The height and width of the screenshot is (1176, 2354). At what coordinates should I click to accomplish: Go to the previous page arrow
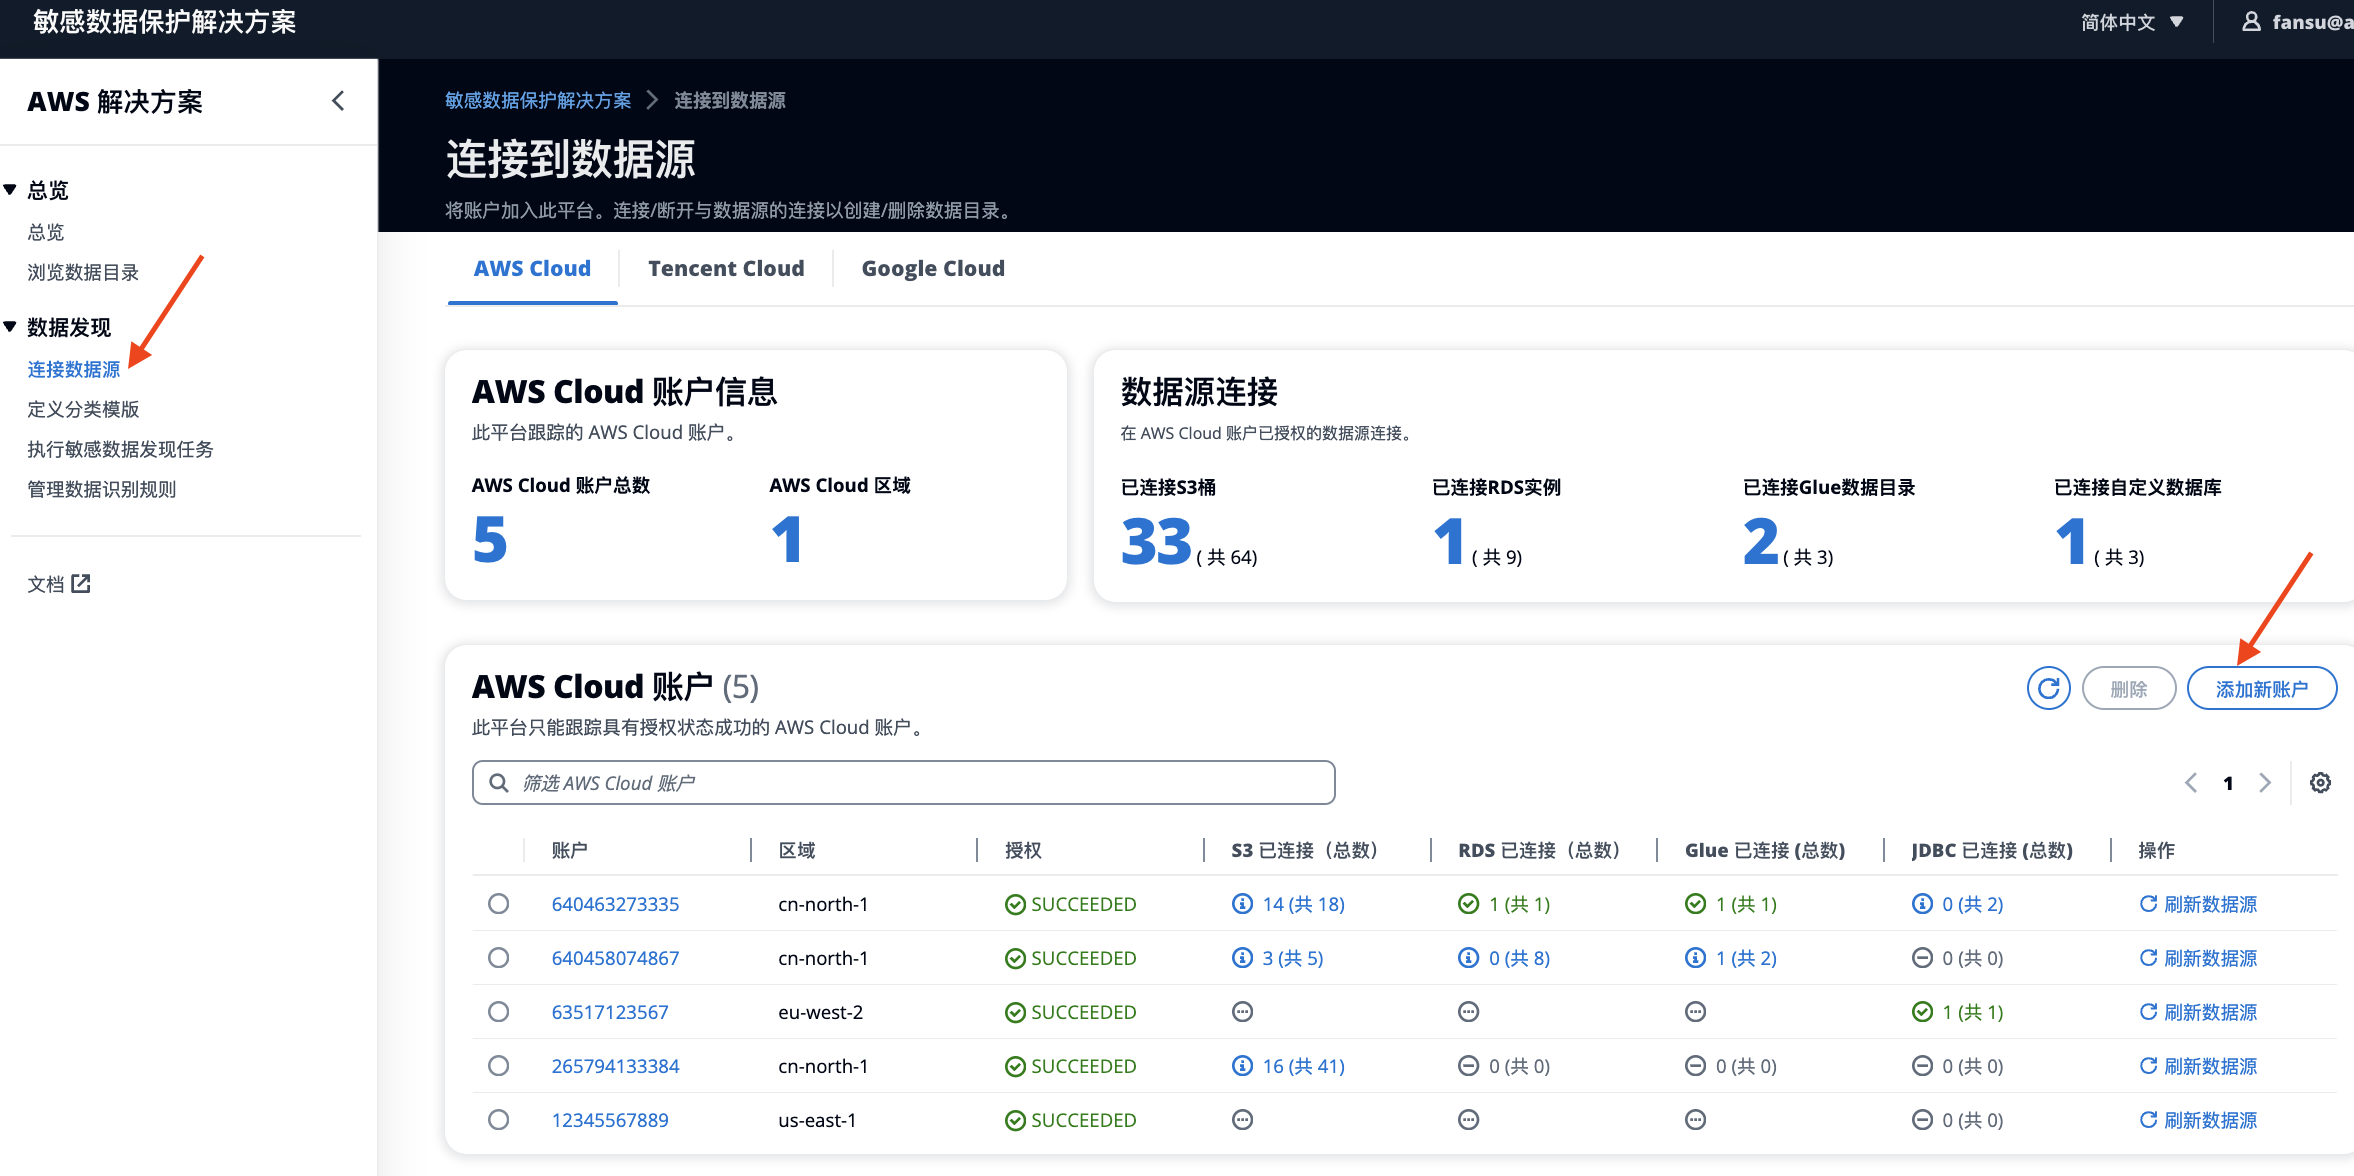tap(2190, 783)
